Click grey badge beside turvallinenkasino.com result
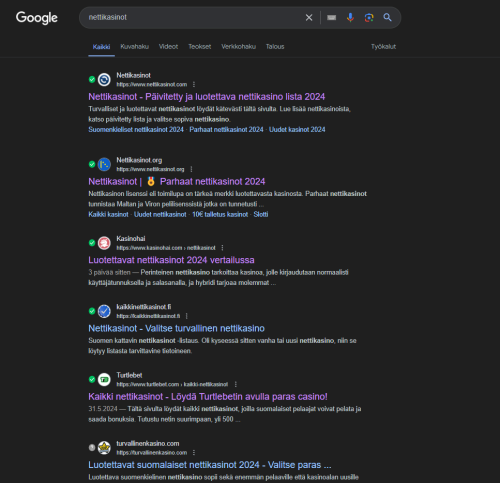The height and width of the screenshot is (483, 500). 92,447
